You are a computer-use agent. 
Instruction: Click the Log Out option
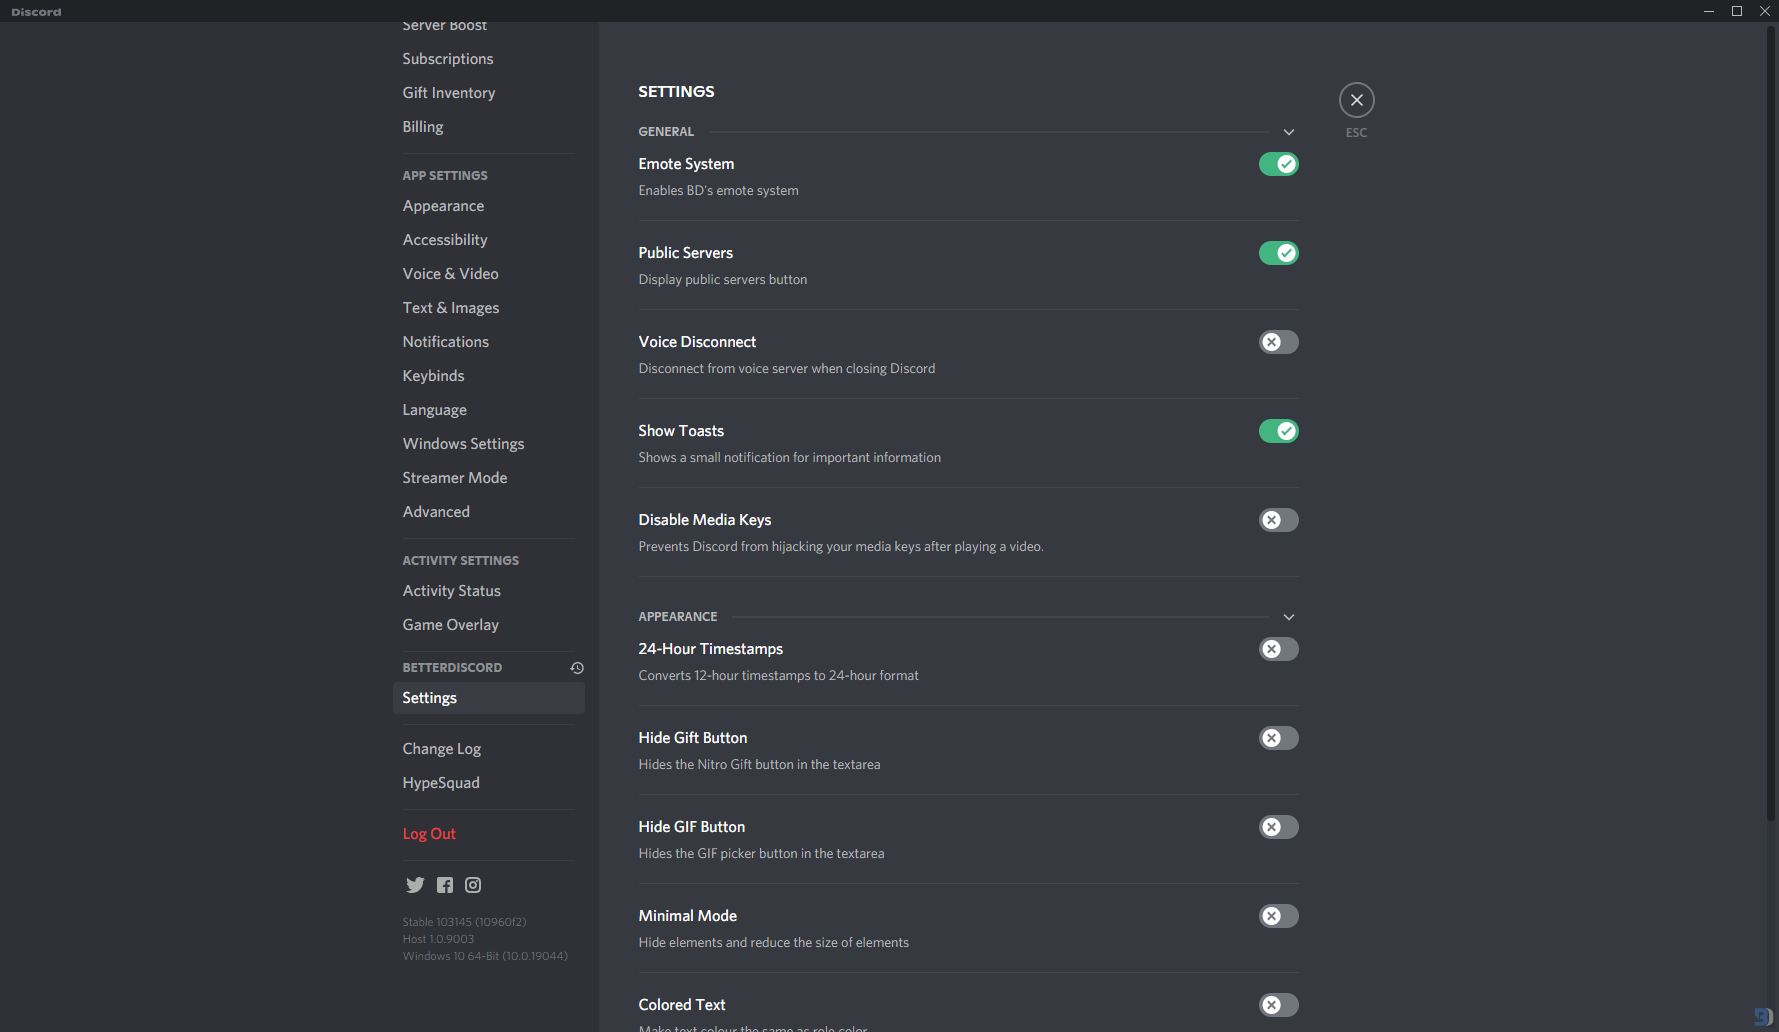[x=429, y=833]
